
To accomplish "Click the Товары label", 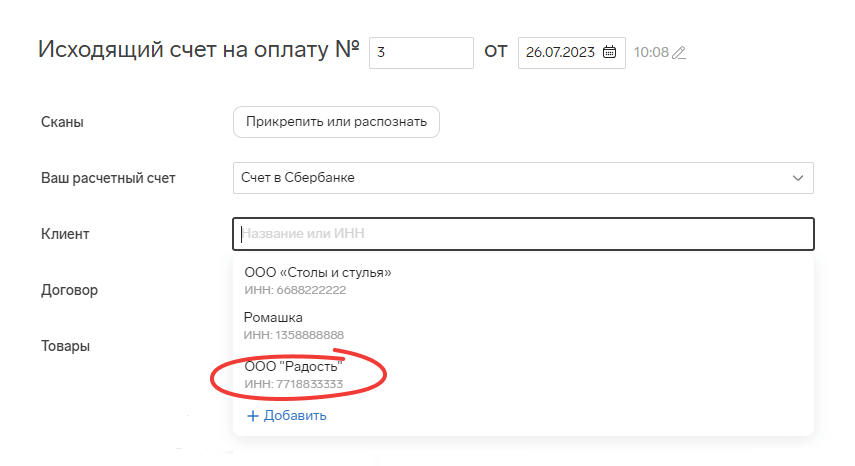I will click(x=65, y=346).
